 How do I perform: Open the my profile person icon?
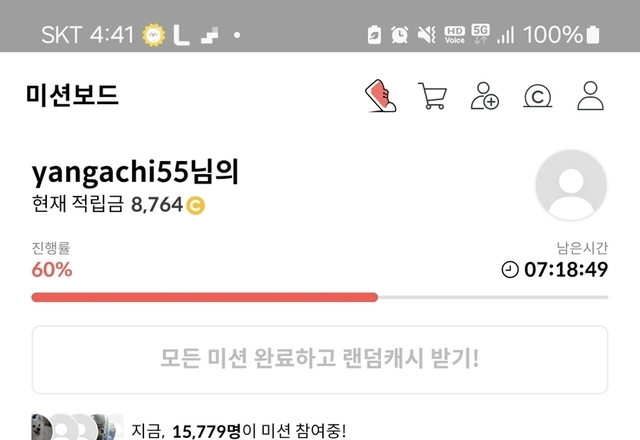pyautogui.click(x=590, y=96)
